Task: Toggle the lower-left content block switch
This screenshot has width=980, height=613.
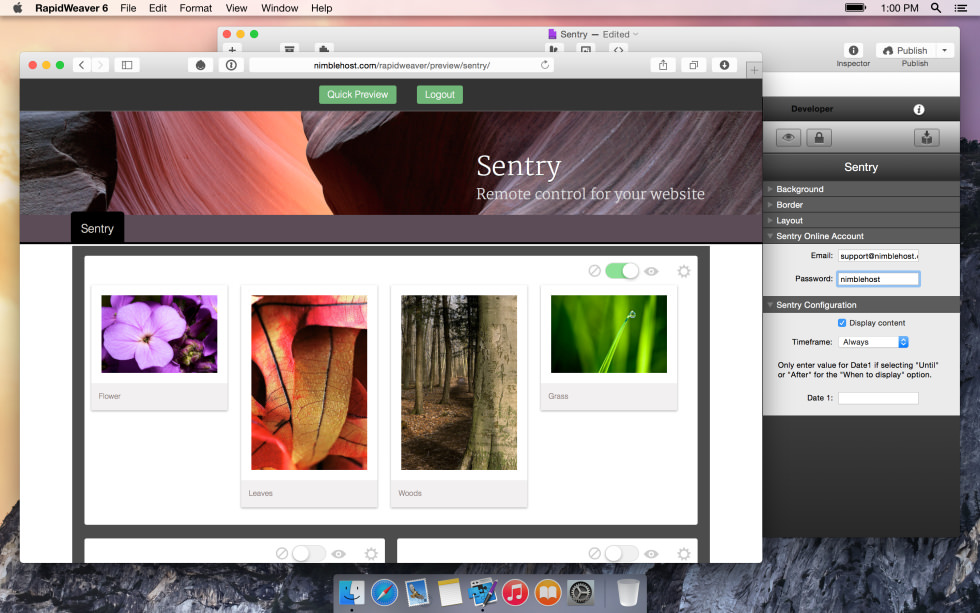Action: (x=309, y=553)
